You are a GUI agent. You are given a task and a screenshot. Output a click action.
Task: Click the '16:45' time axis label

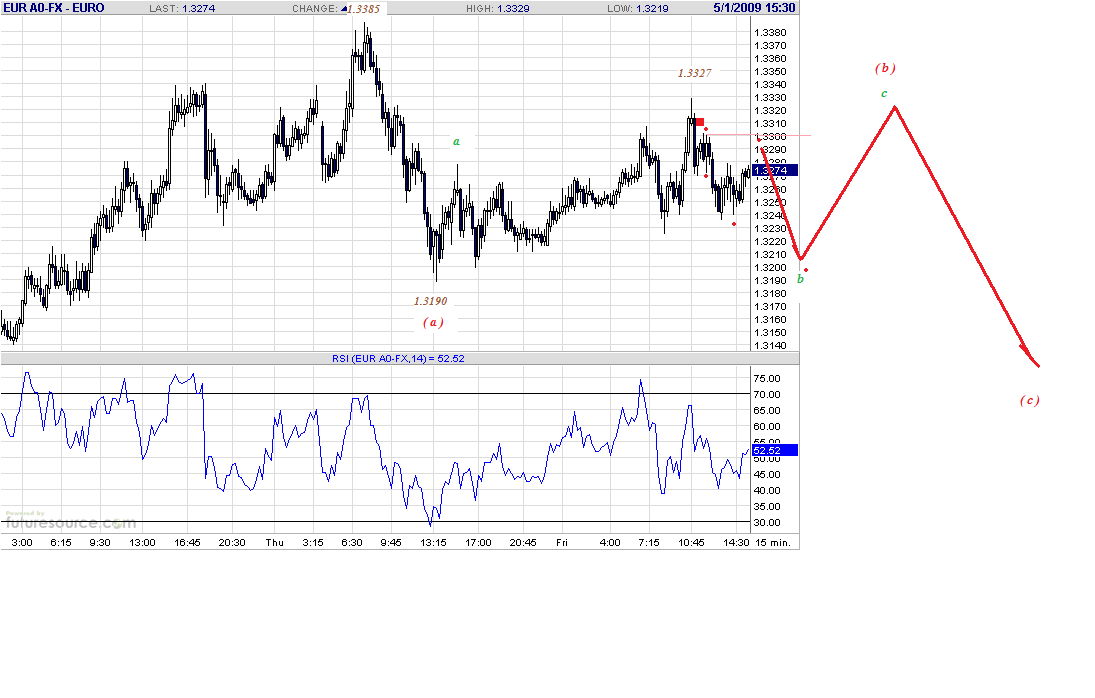(x=187, y=542)
